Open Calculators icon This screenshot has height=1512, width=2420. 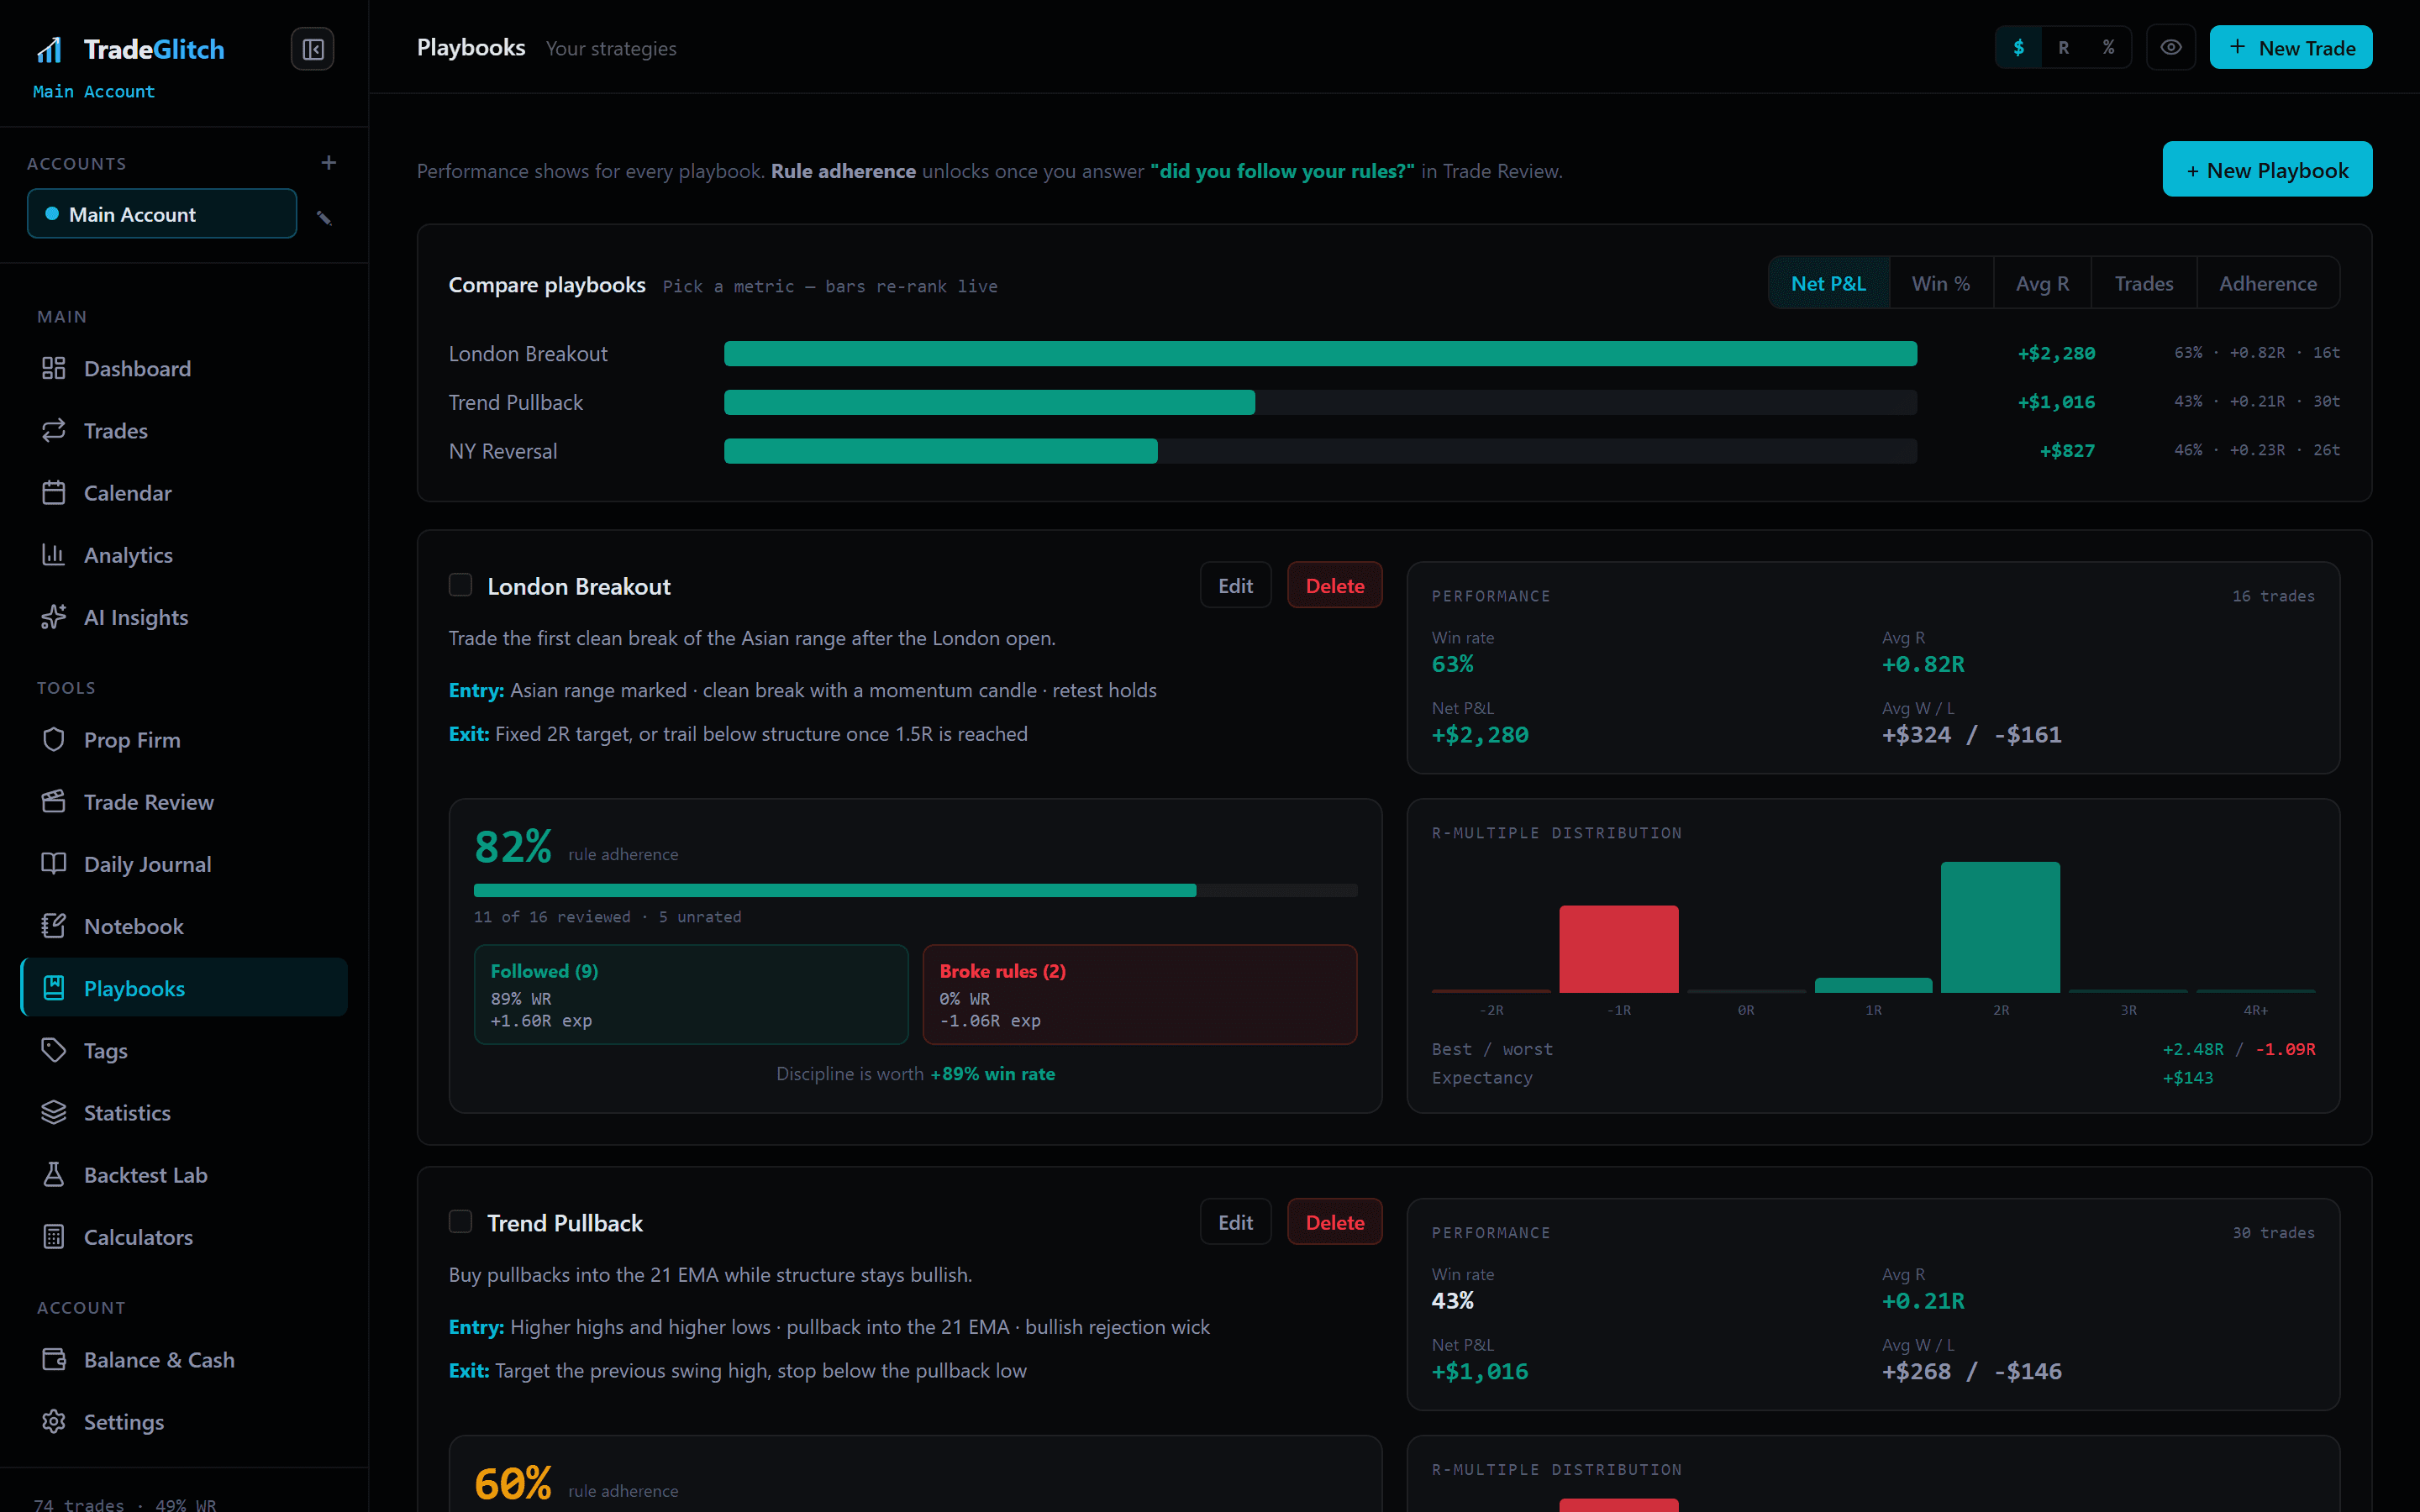(x=54, y=1236)
